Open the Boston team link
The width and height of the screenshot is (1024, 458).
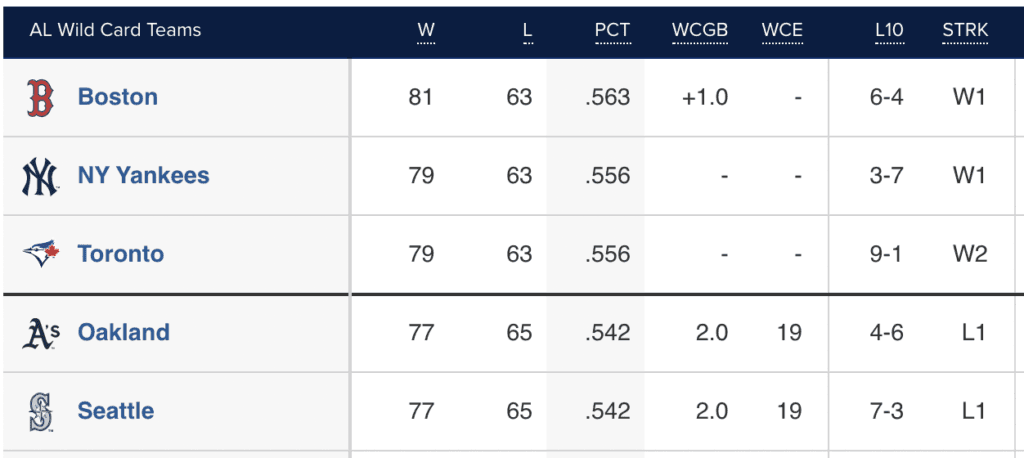pyautogui.click(x=118, y=97)
